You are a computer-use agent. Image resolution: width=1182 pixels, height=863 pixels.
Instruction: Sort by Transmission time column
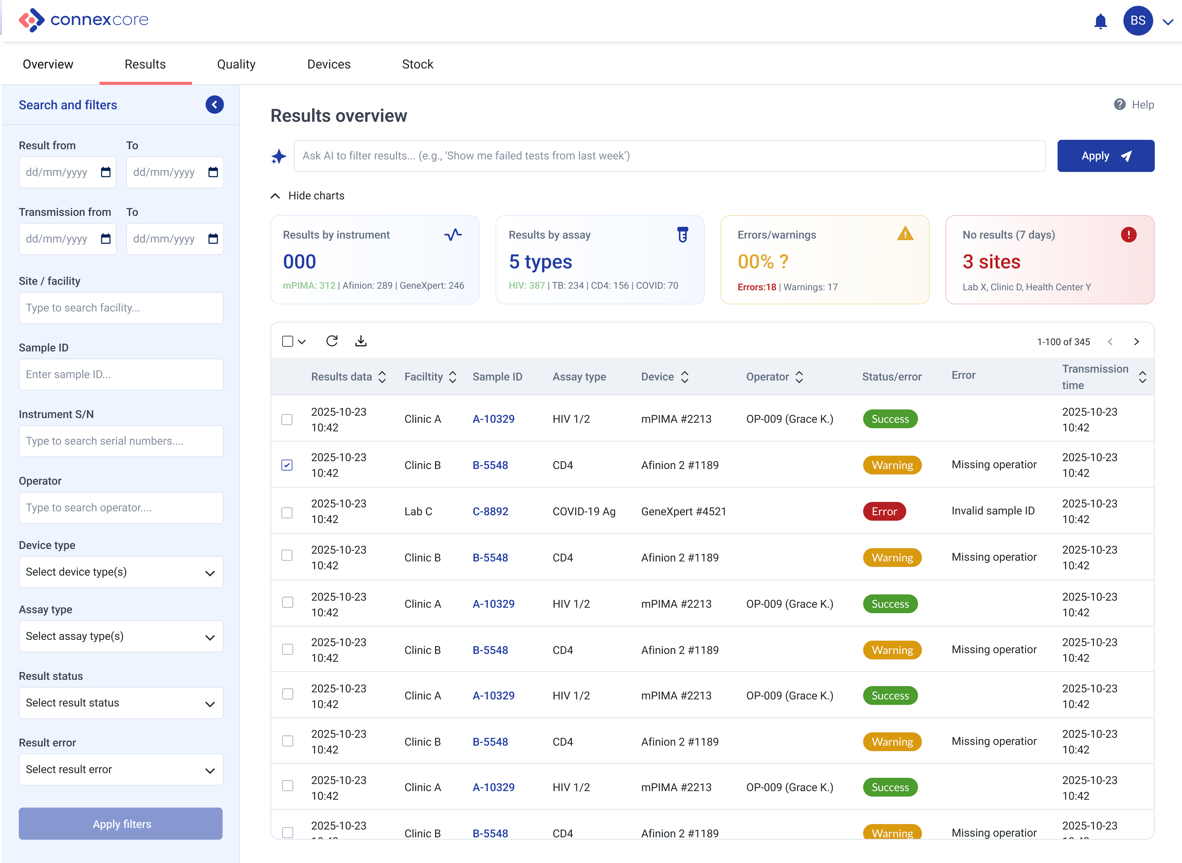click(1143, 377)
